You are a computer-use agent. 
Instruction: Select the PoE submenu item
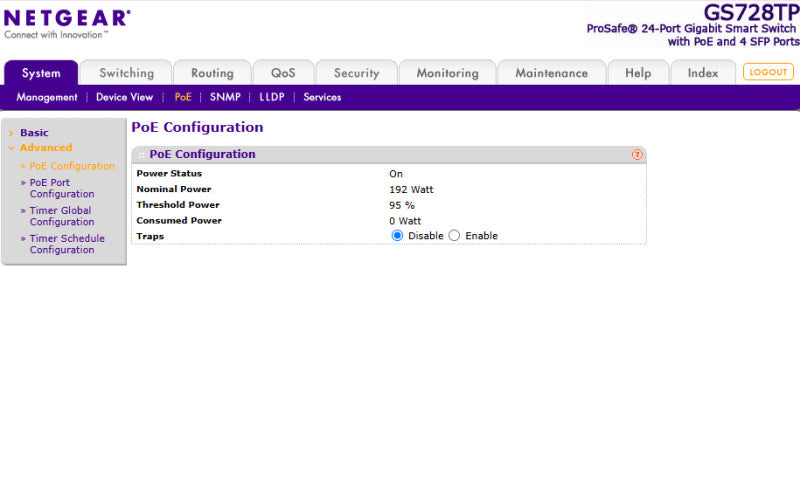pos(183,97)
